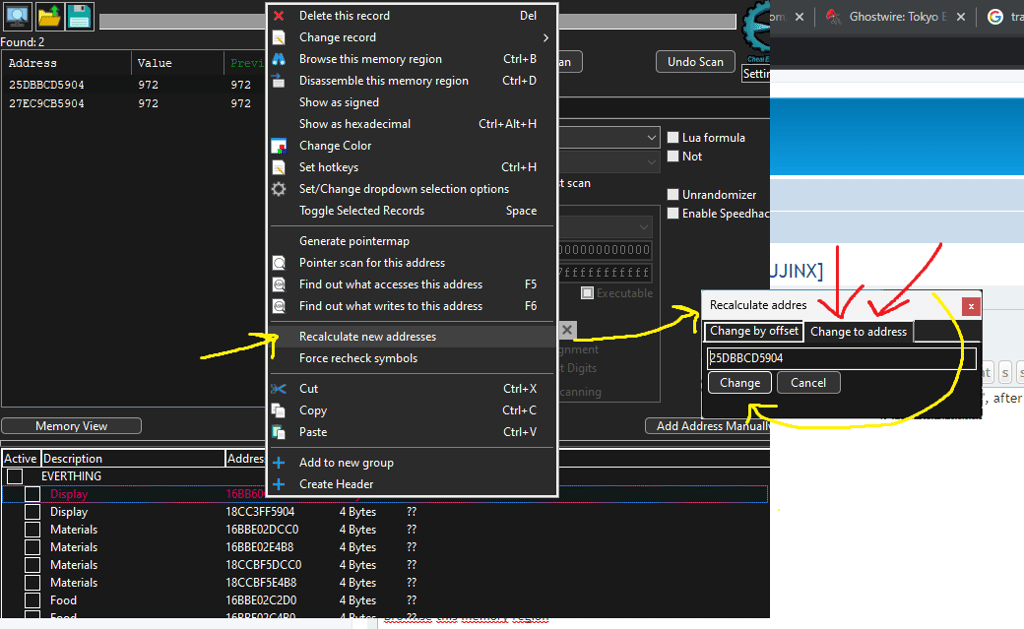This screenshot has height=629, width=1024.
Task: Click the gear icon for dropdown selection options
Action: (x=279, y=189)
